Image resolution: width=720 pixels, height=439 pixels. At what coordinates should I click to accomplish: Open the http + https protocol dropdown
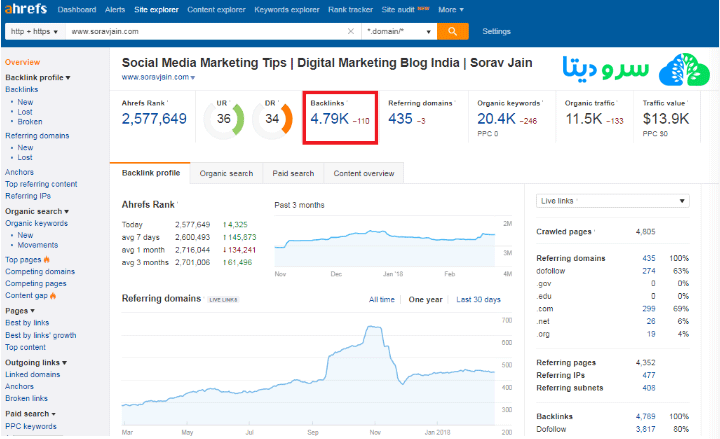click(x=34, y=32)
